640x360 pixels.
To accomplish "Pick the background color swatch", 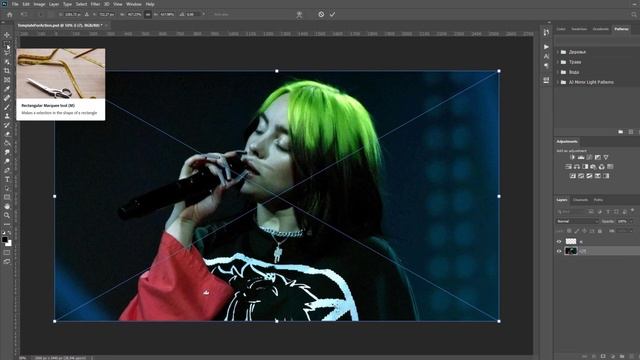I will [x=9, y=244].
